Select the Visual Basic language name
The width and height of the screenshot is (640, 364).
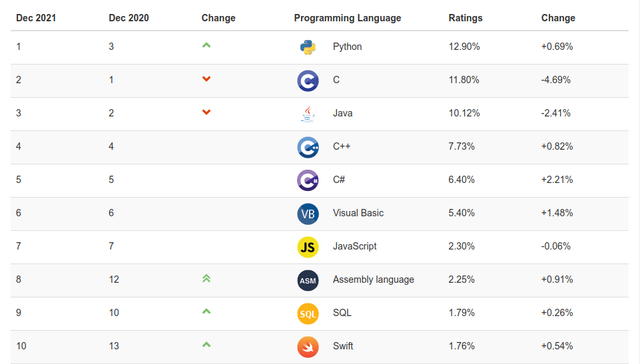coord(358,213)
